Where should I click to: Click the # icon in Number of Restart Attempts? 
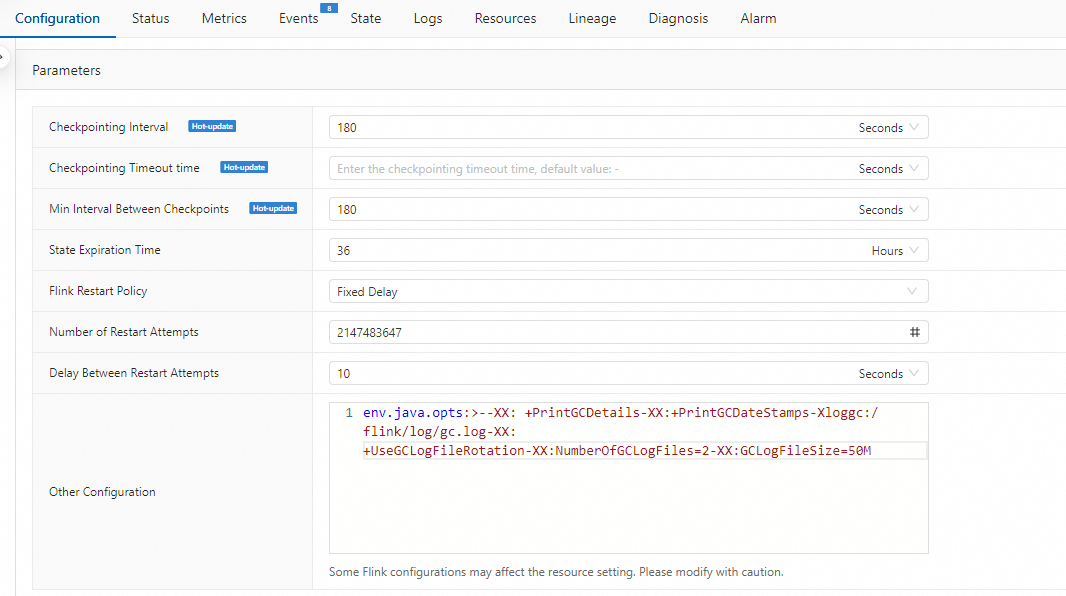[914, 332]
